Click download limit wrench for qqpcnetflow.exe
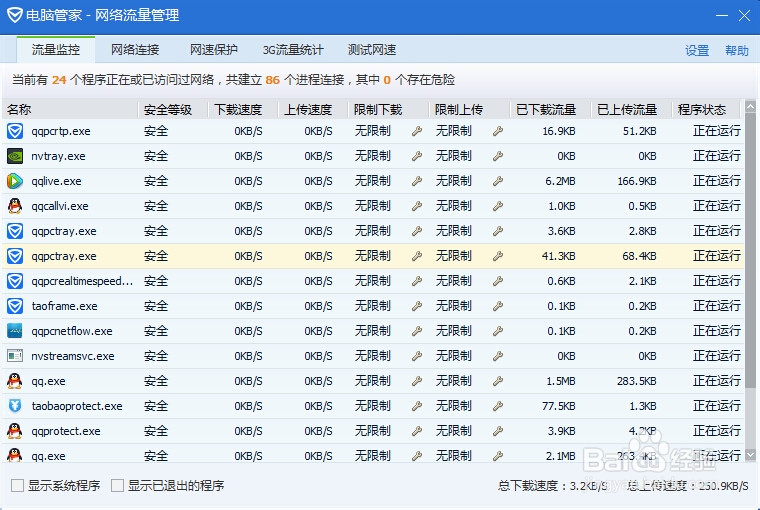Viewport: 760px width, 510px height. point(417,331)
